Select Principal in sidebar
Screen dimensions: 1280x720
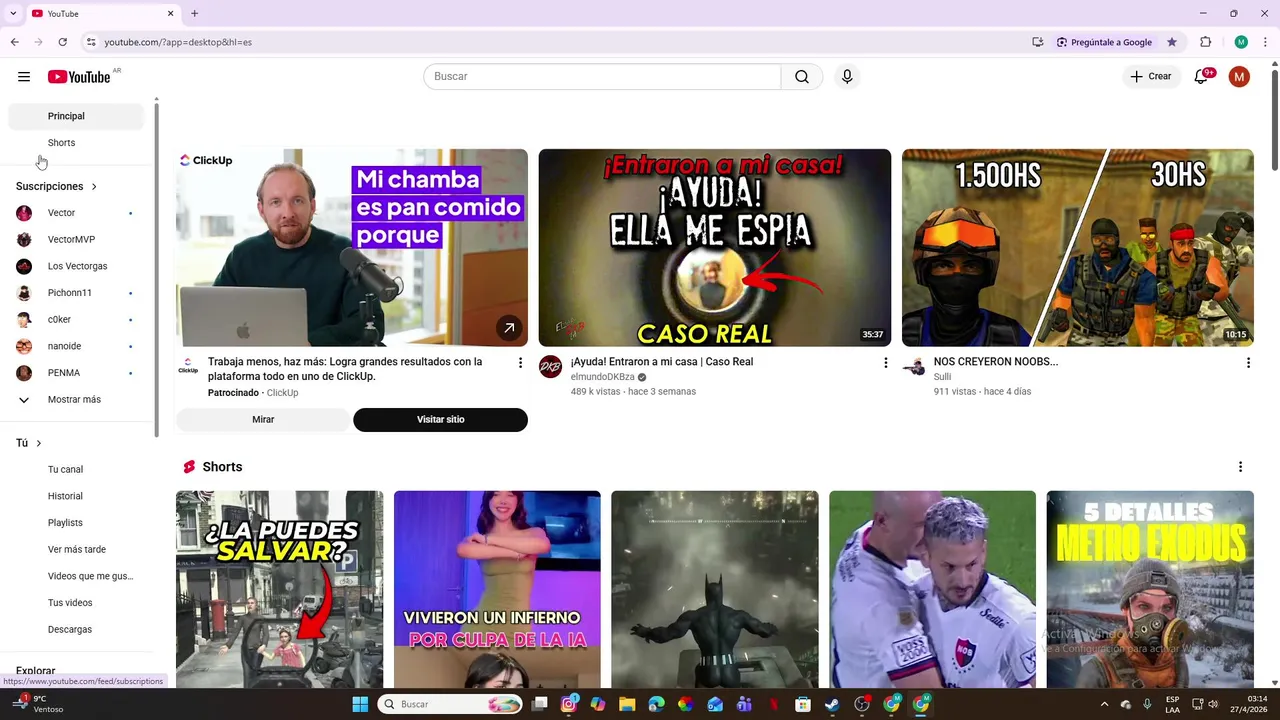(x=76, y=116)
